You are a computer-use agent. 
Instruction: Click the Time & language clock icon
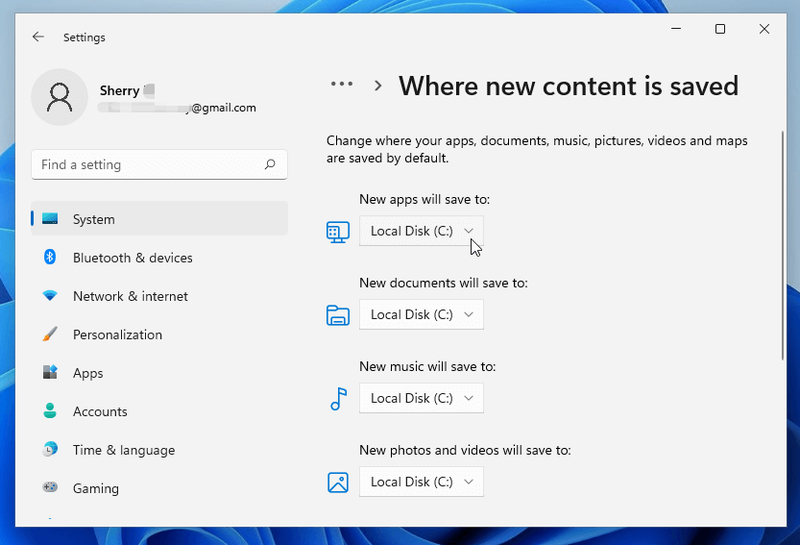pyautogui.click(x=49, y=450)
